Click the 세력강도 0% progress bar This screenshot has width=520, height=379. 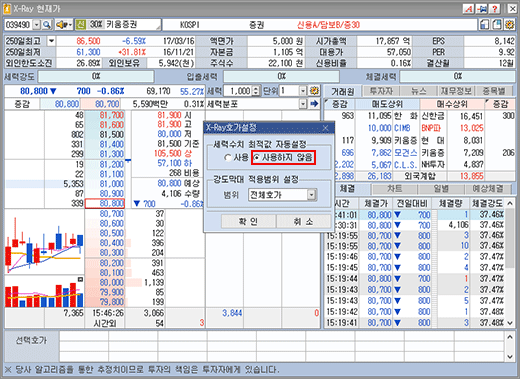tap(96, 76)
